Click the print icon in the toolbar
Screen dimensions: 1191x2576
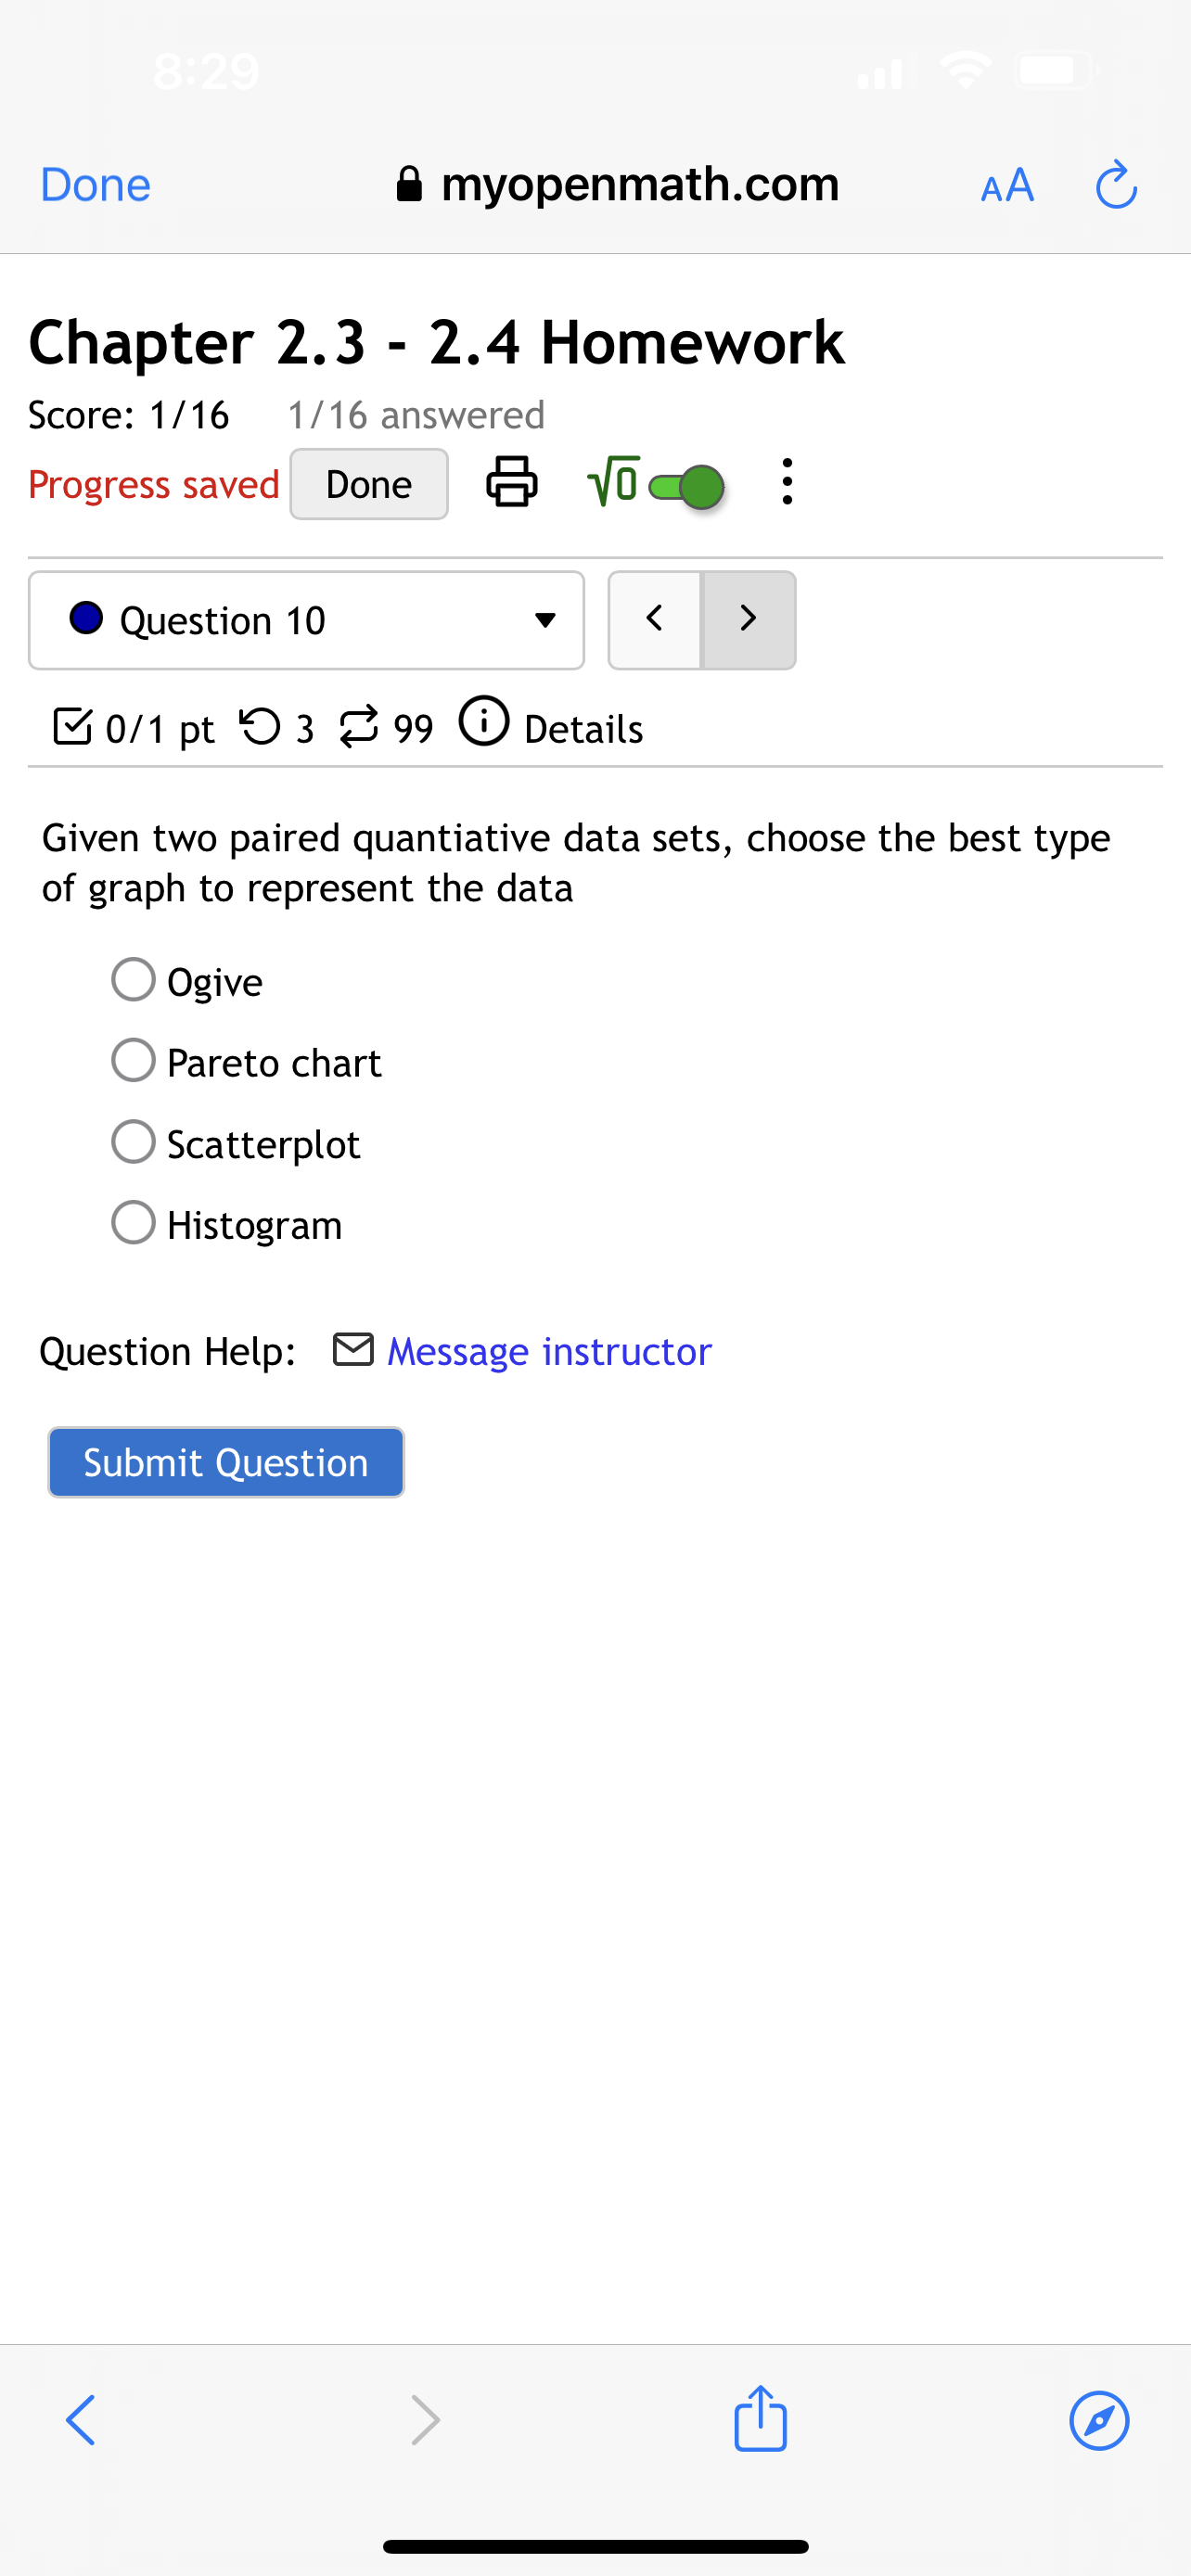[512, 483]
